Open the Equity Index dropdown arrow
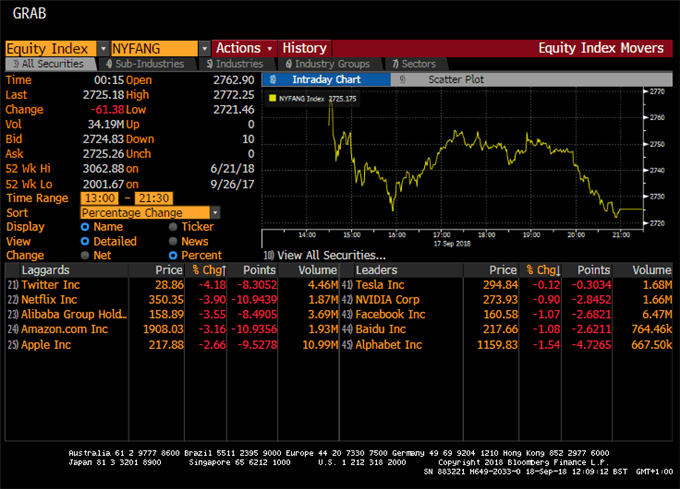This screenshot has width=680, height=489. point(103,49)
